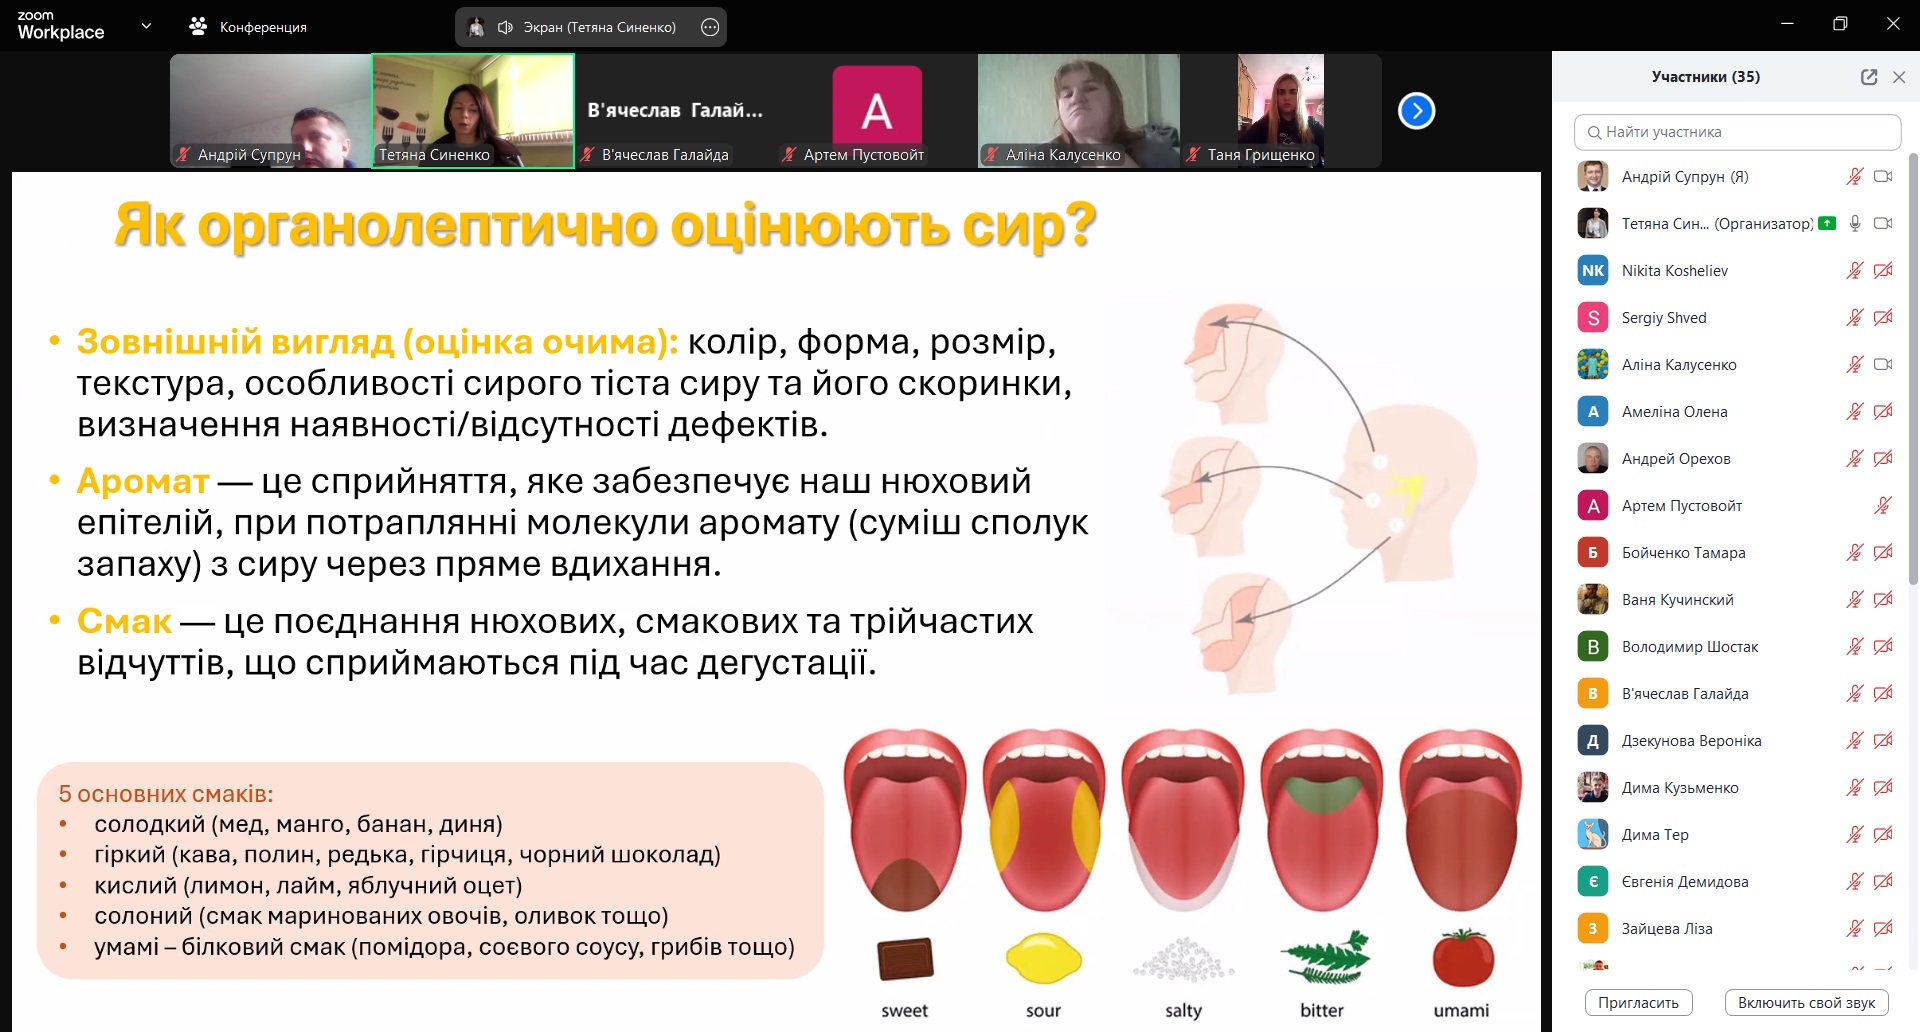Select Володимир Шостак in participants list
The image size is (1920, 1033).
(1689, 647)
